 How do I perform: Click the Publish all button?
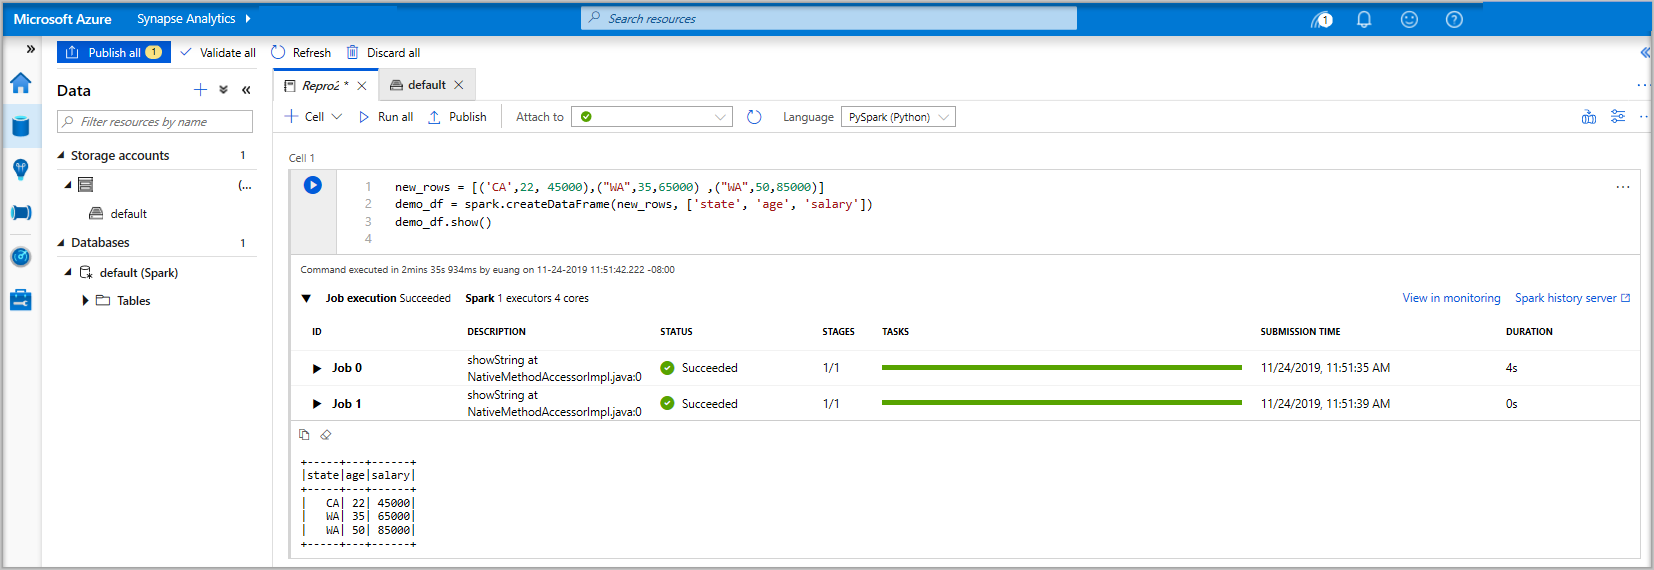[113, 52]
